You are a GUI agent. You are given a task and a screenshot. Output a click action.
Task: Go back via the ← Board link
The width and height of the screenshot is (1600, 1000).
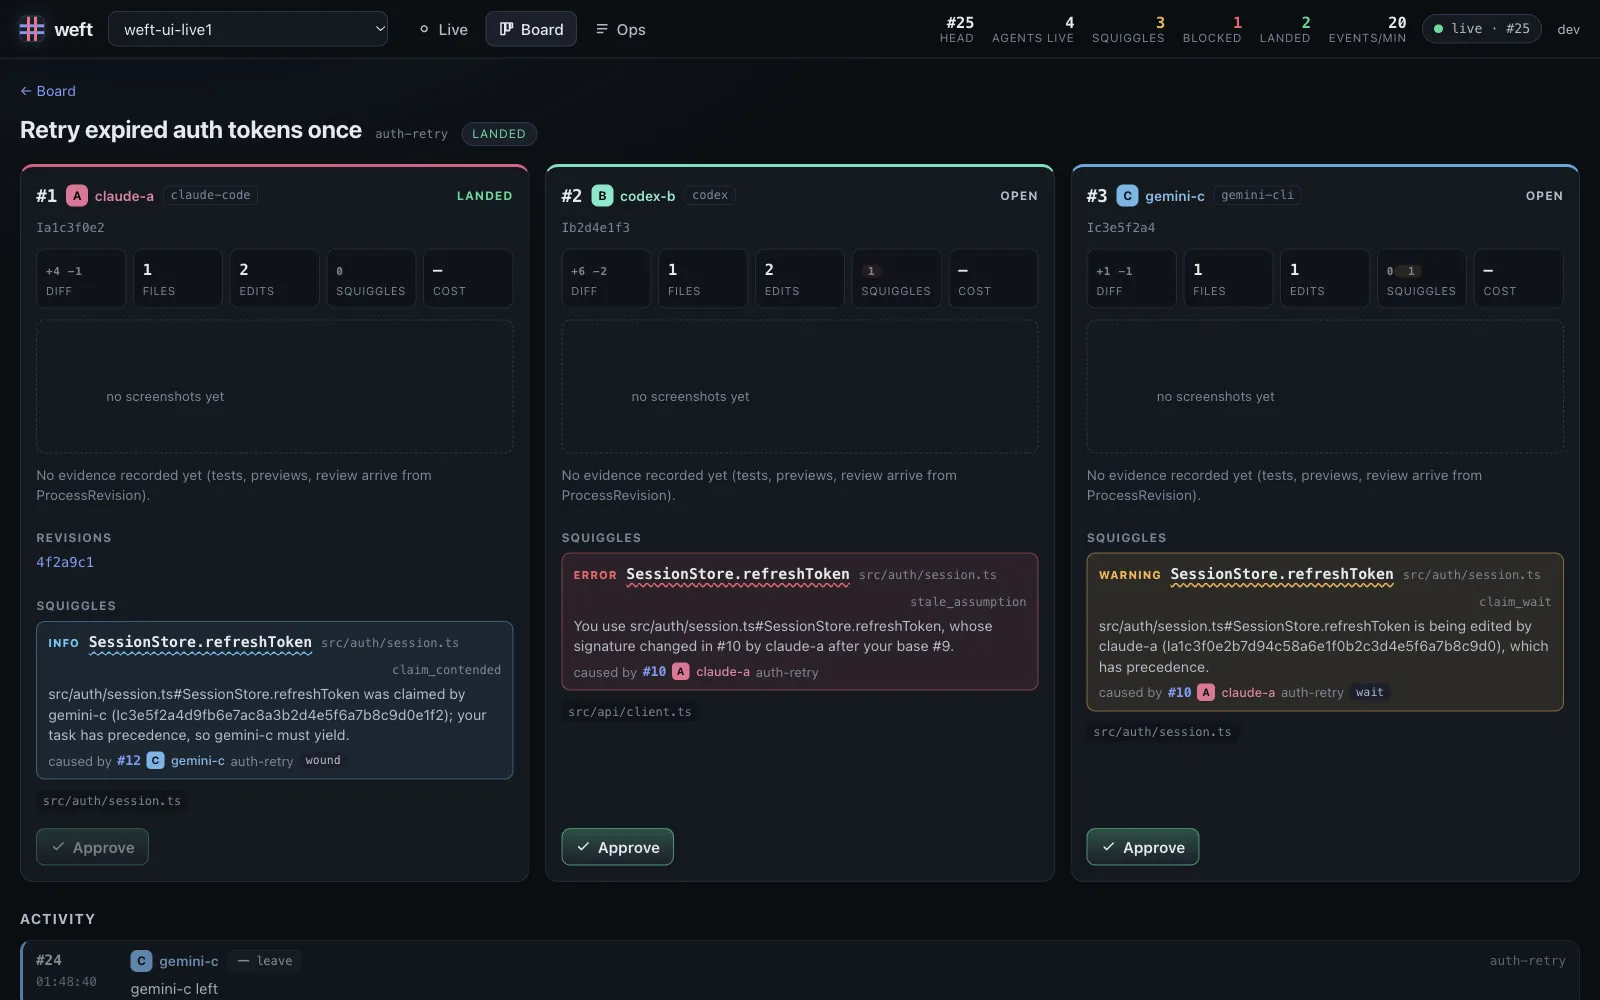click(48, 91)
